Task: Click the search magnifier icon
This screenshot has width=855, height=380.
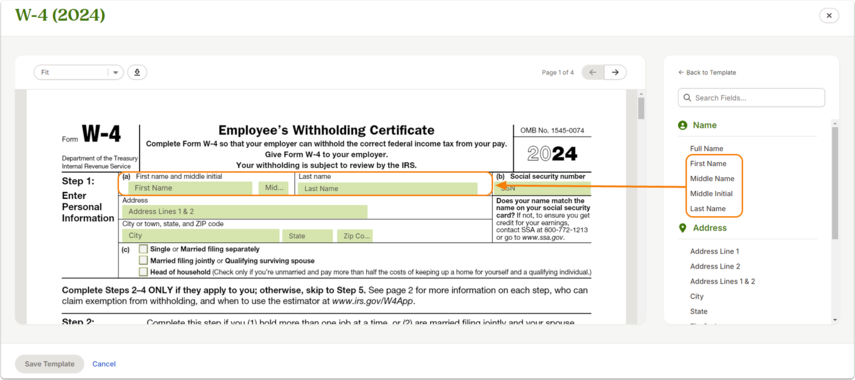Action: 687,98
